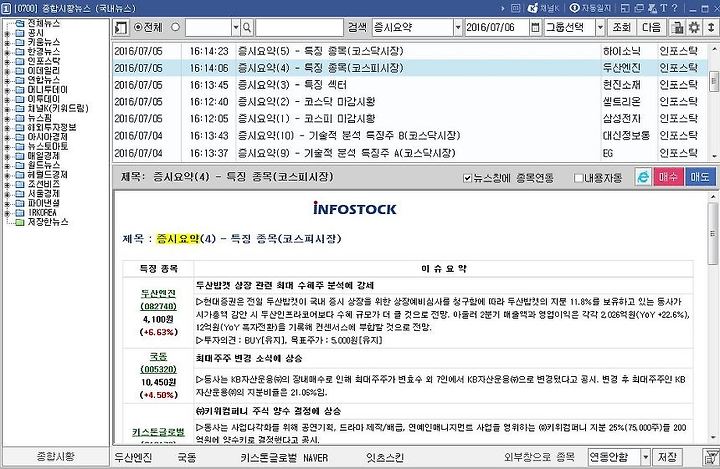Open the stock code dropdown arrow
This screenshot has height=469, width=720.
pos(236,28)
